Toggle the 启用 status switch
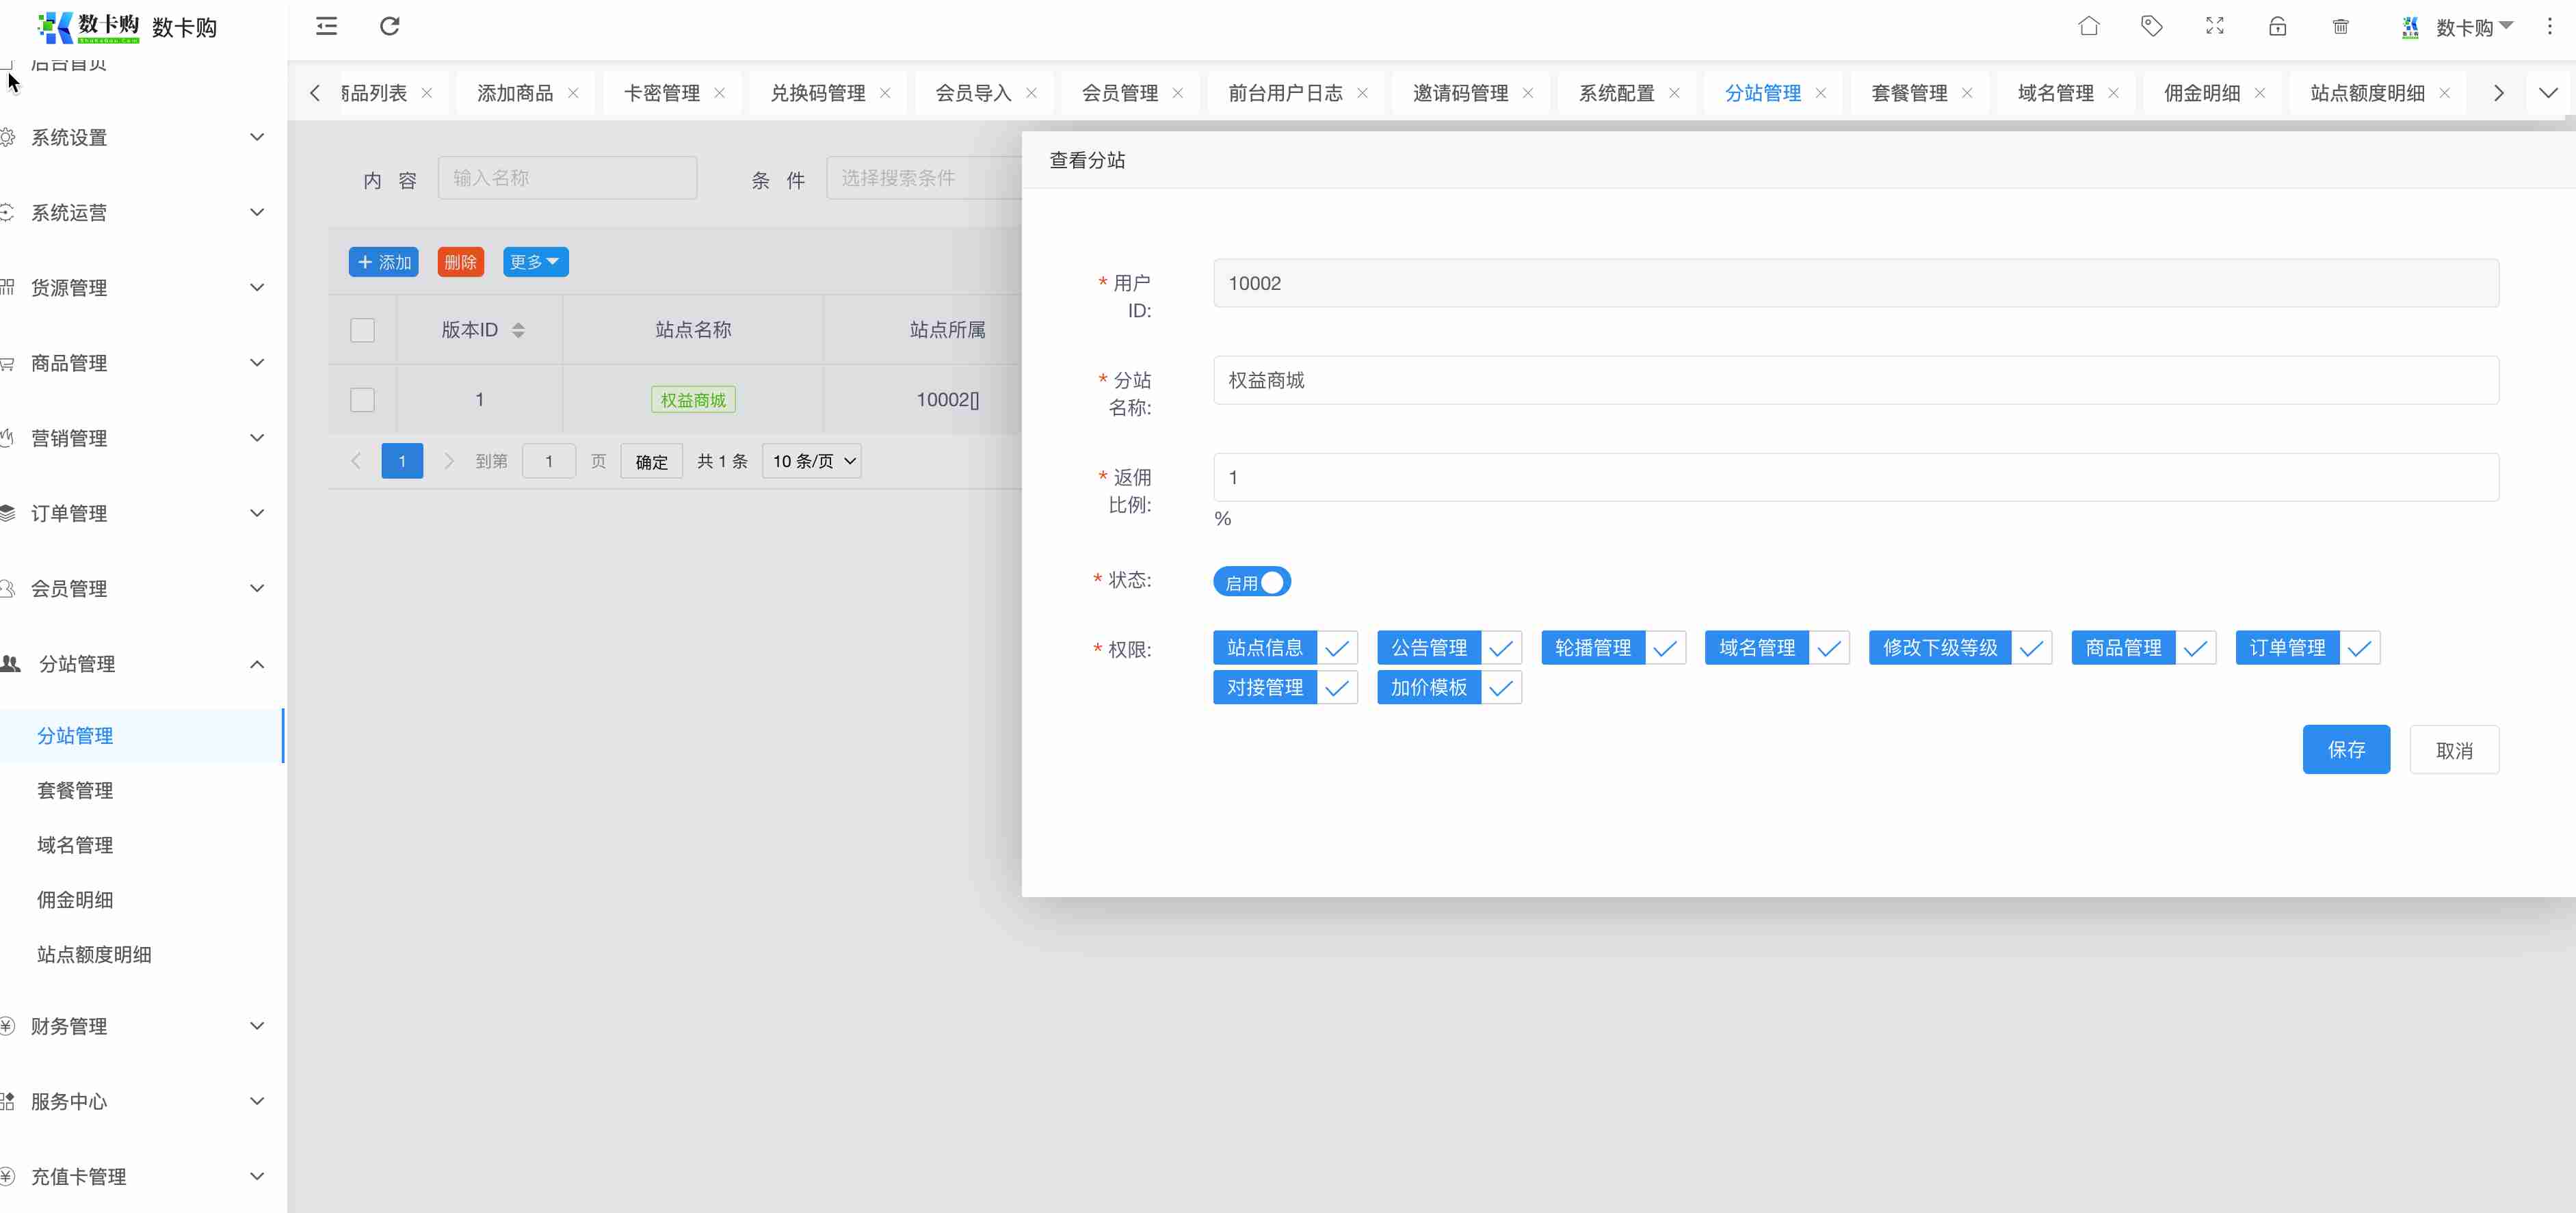Screen dimensions: 2576x1213 point(1251,582)
